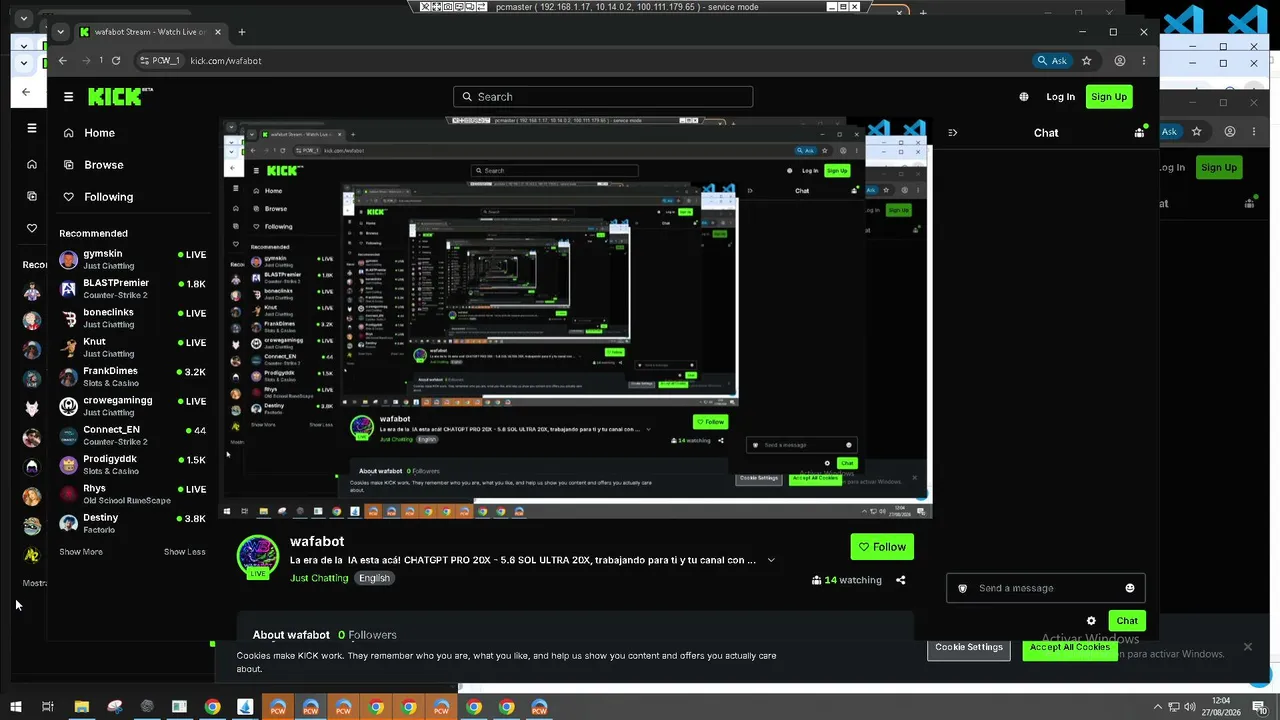Close the wafabot Stream tab

pyautogui.click(x=219, y=32)
